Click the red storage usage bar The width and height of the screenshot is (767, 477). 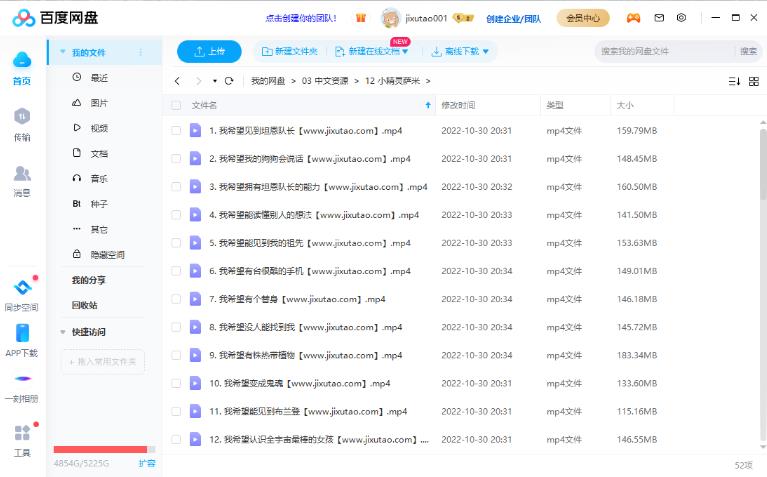tap(100, 449)
